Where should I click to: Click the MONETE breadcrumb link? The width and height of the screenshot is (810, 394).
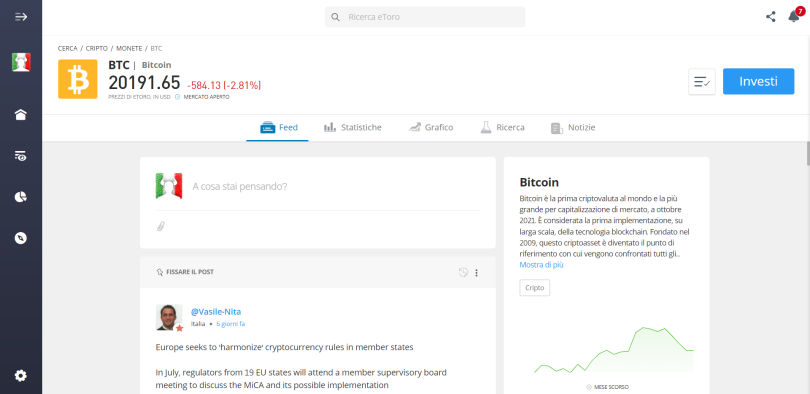point(129,48)
